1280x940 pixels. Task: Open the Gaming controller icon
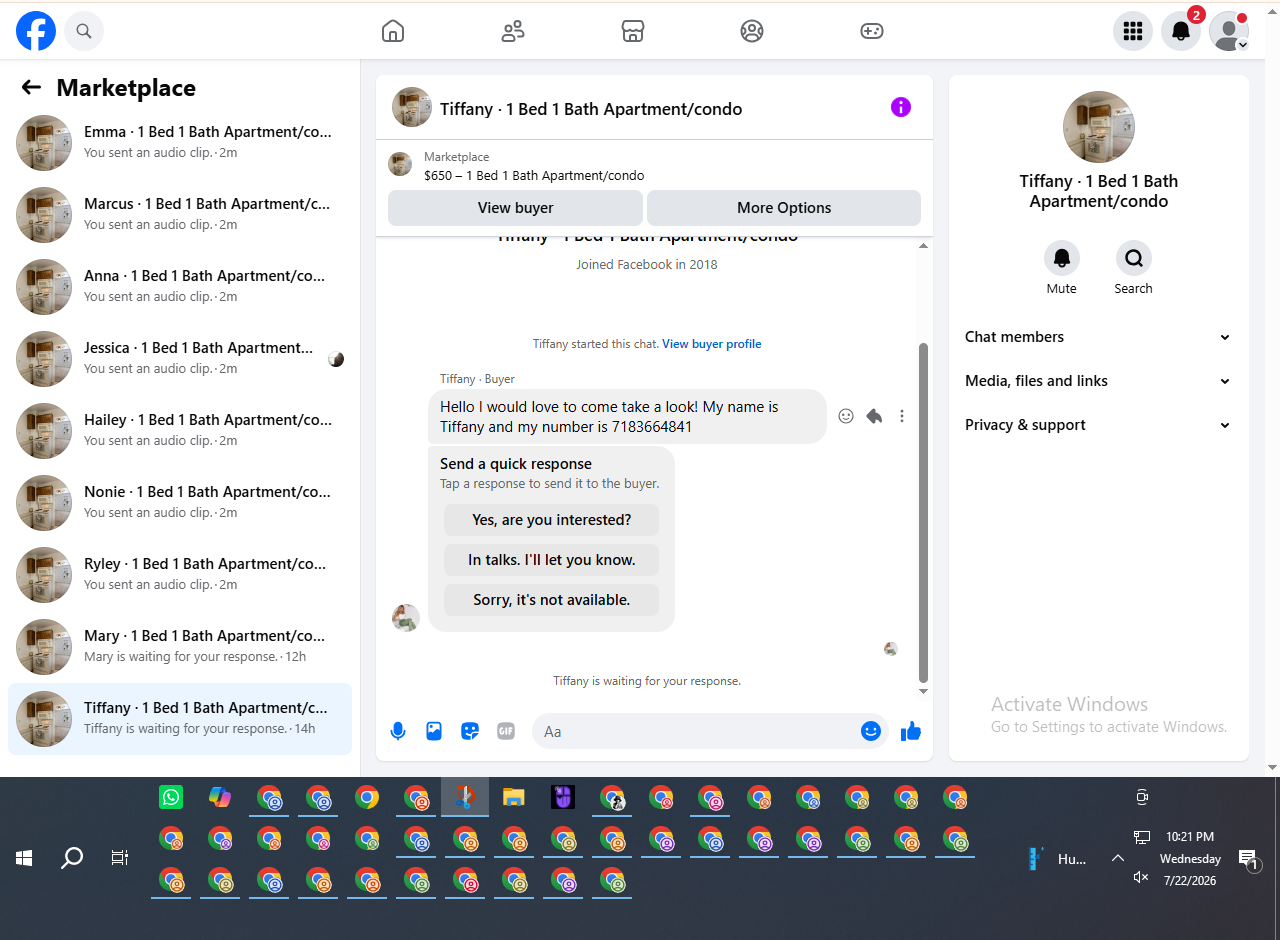point(872,32)
